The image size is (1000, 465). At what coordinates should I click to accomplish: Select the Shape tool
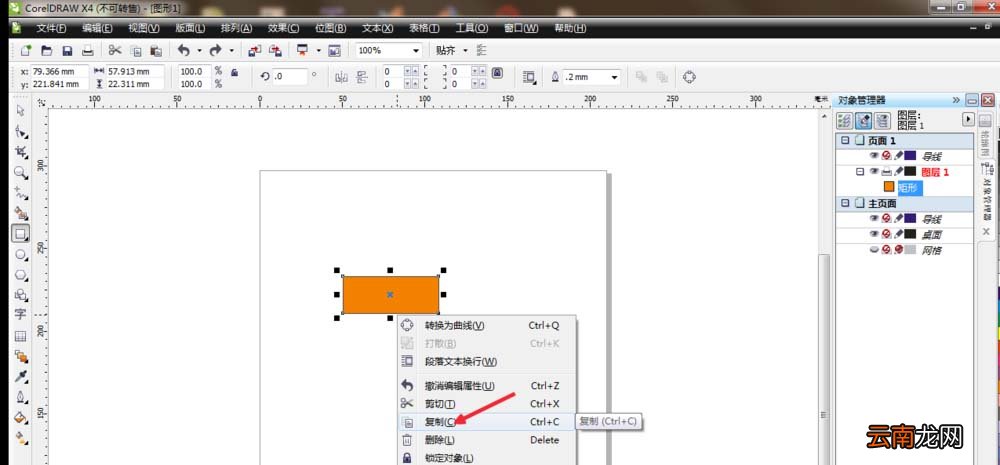pyautogui.click(x=20, y=132)
